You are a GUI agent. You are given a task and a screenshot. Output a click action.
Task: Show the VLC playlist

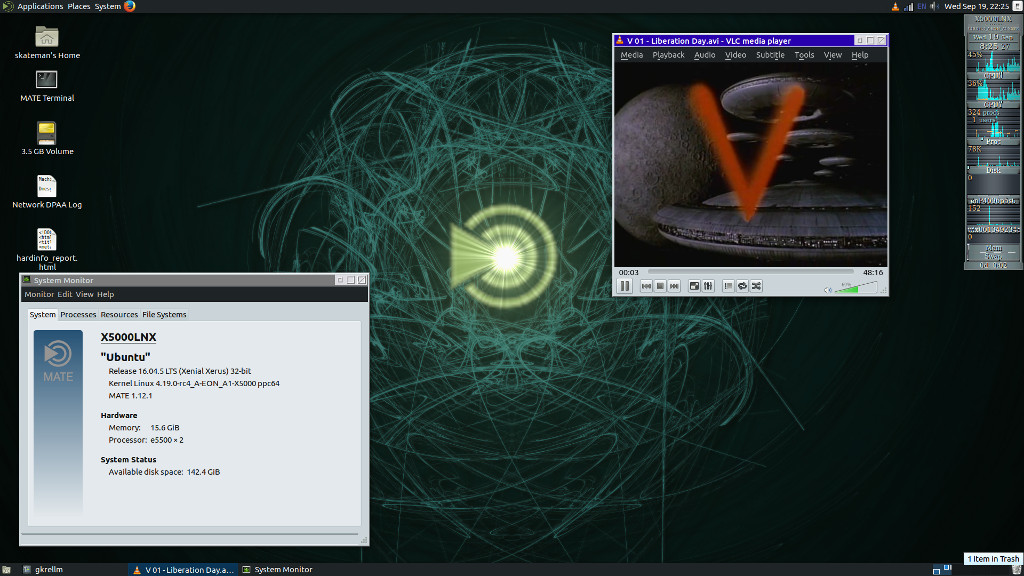click(x=728, y=286)
